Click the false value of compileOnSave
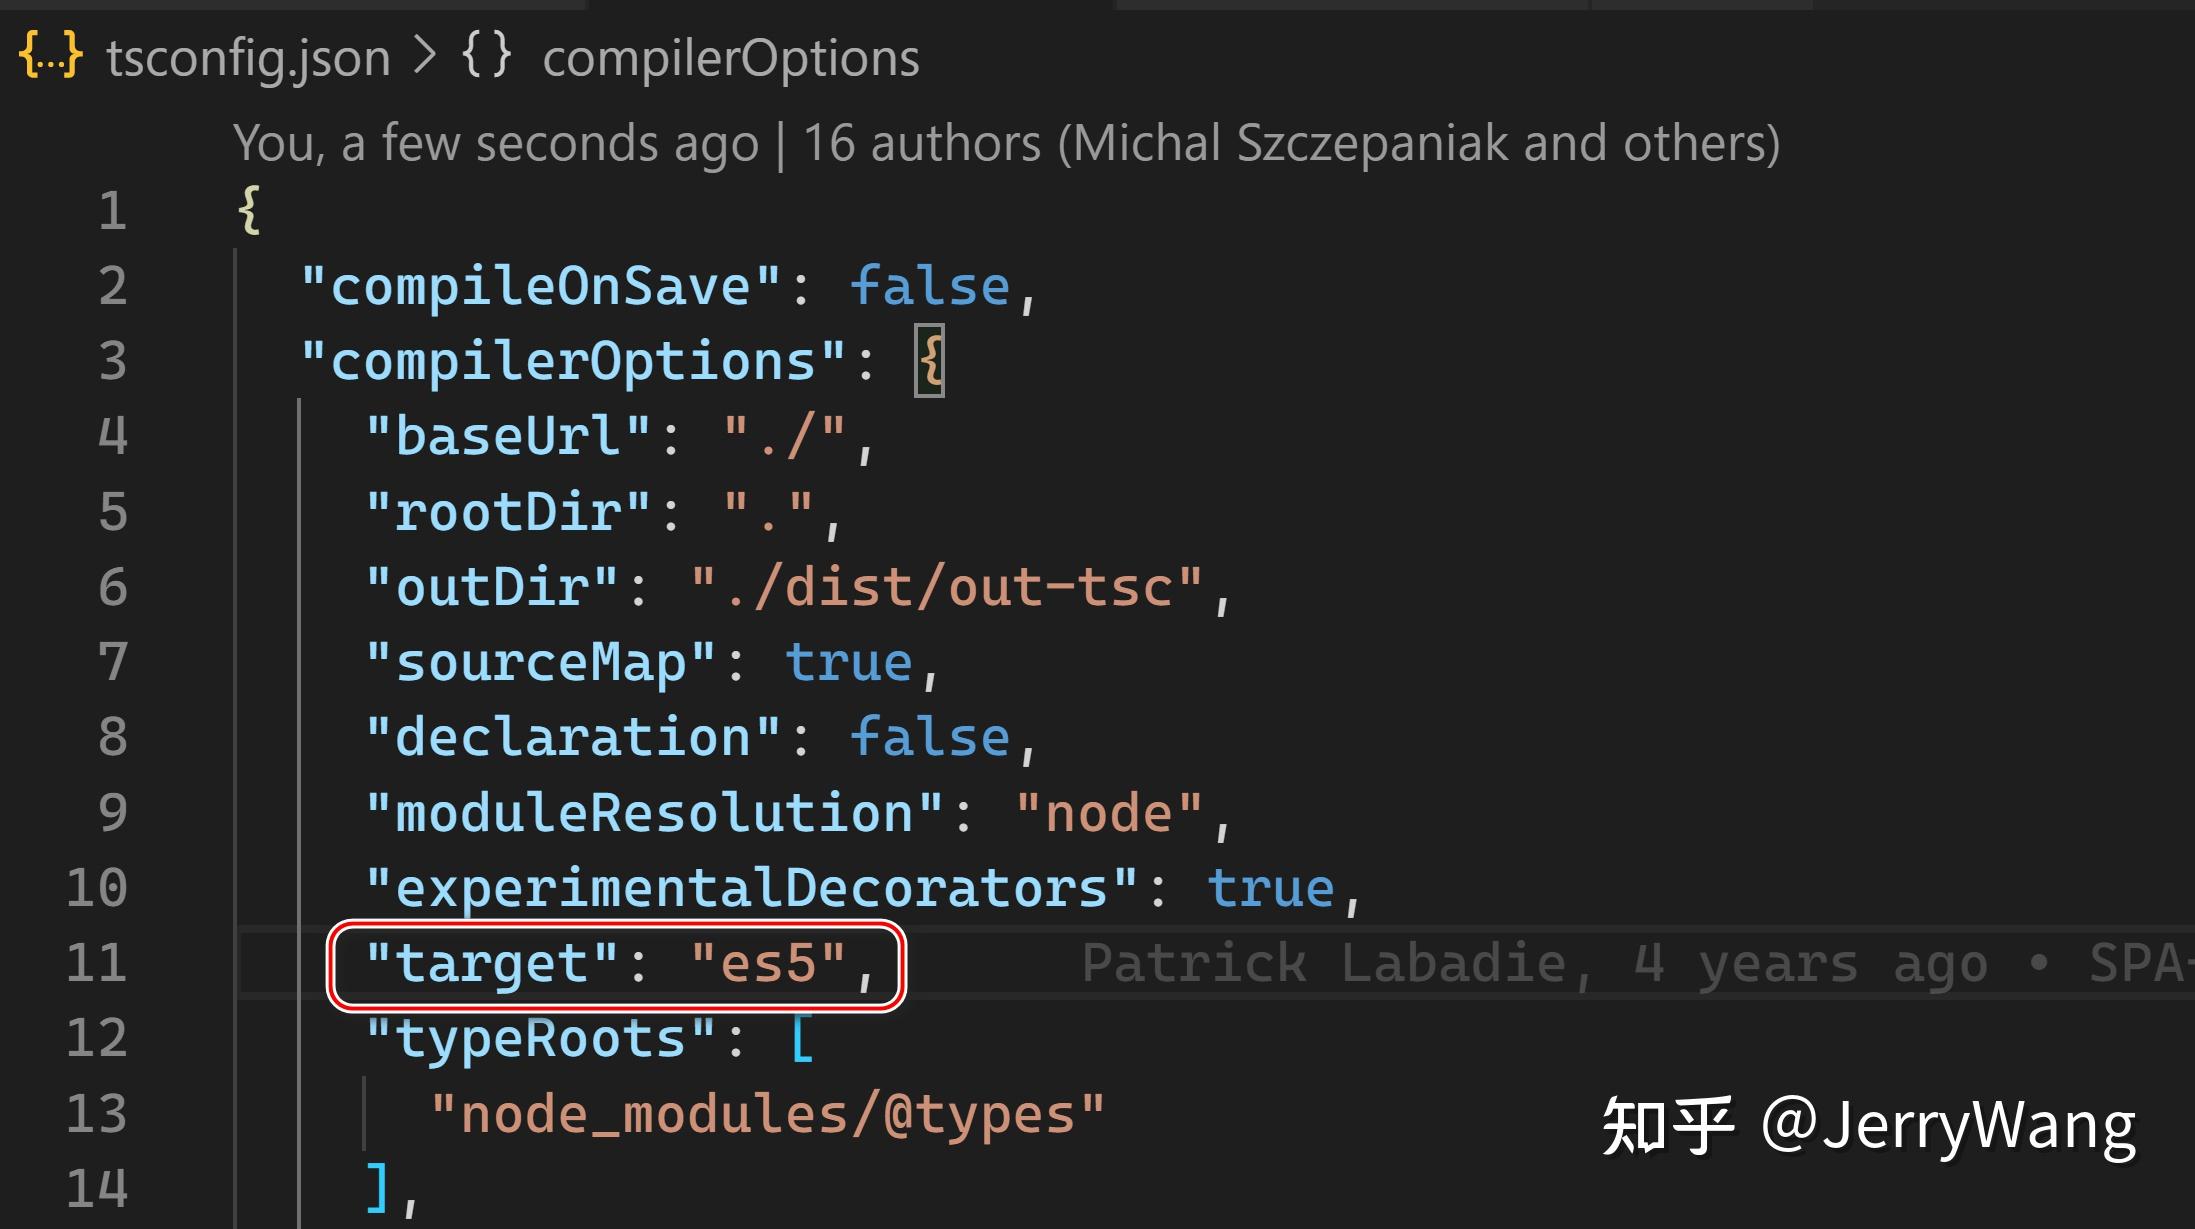Viewport: 2195px width, 1229px height. click(x=930, y=287)
